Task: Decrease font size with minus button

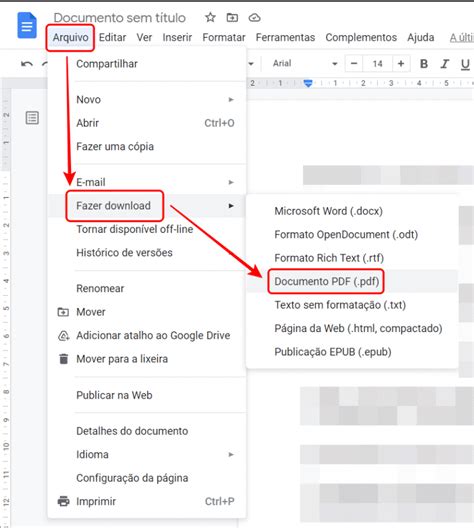Action: [x=354, y=63]
